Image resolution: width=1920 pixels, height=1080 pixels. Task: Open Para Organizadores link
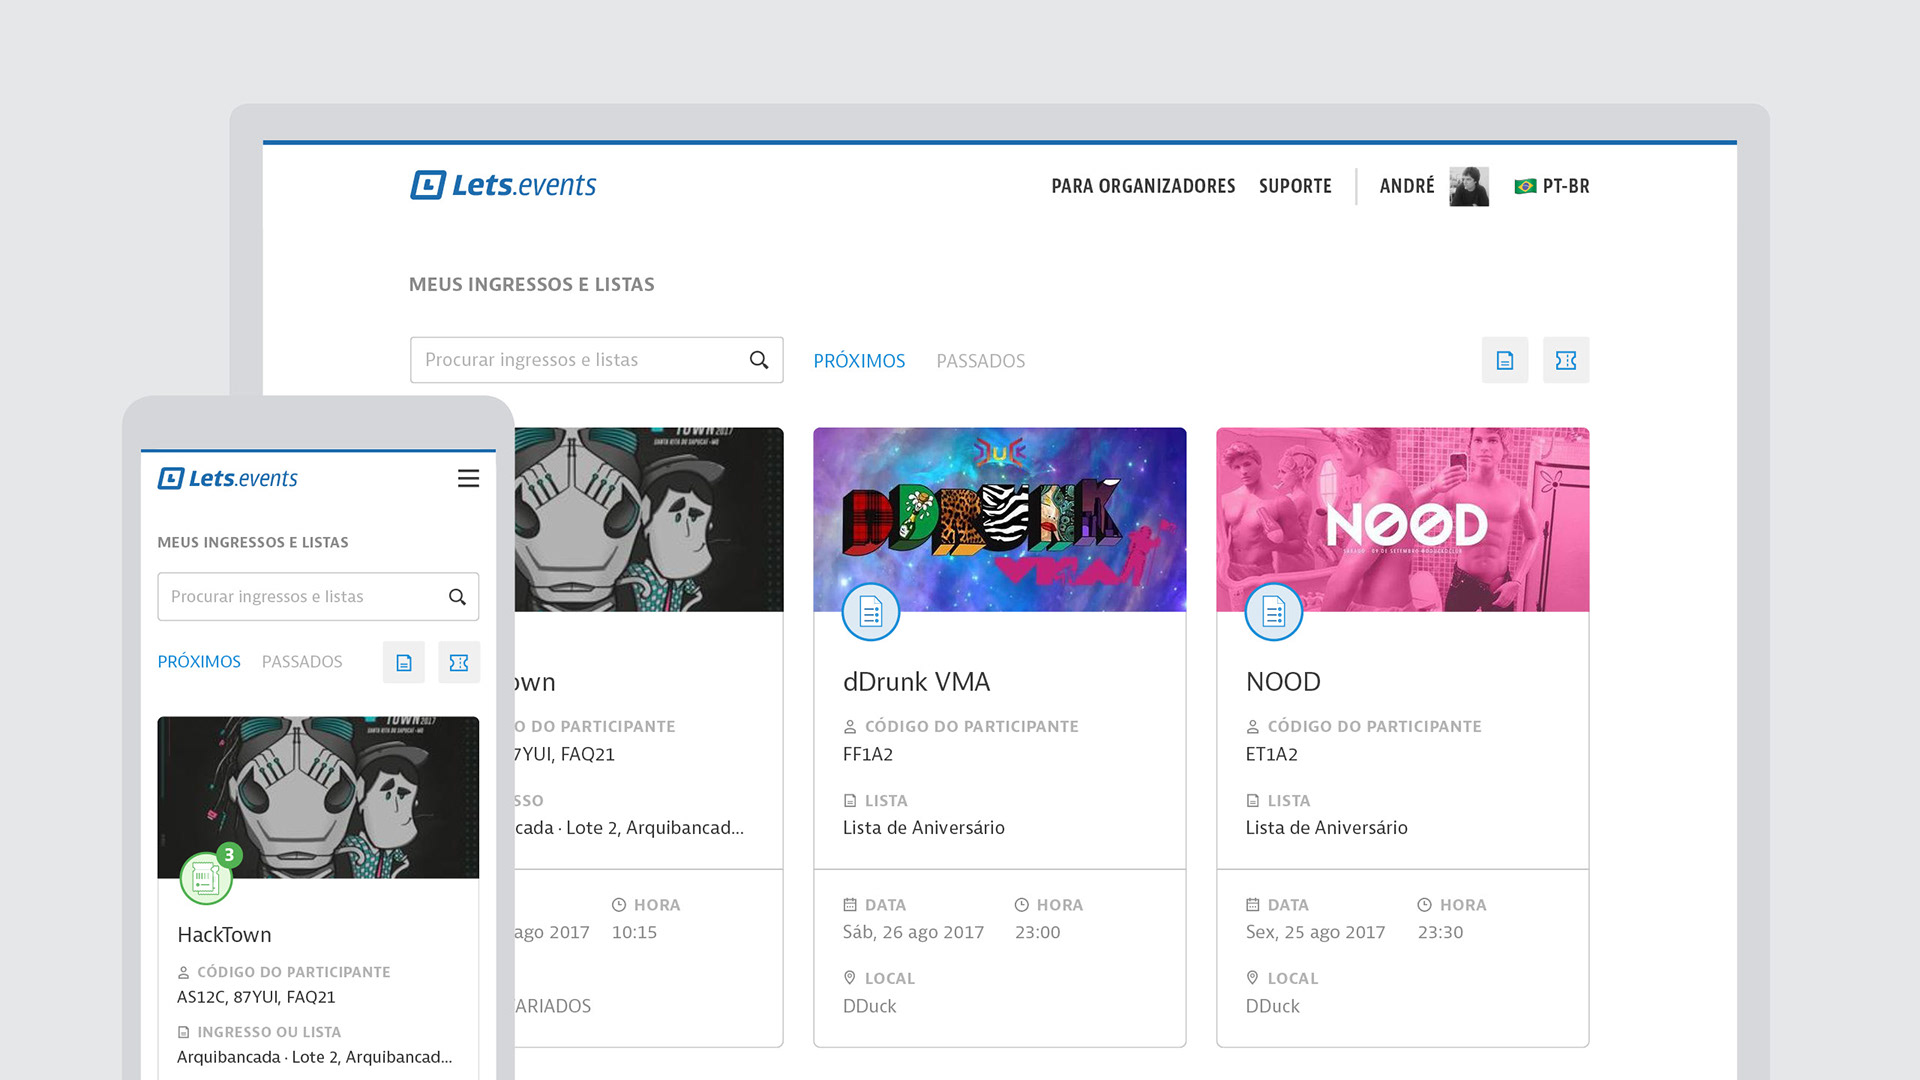coord(1143,186)
